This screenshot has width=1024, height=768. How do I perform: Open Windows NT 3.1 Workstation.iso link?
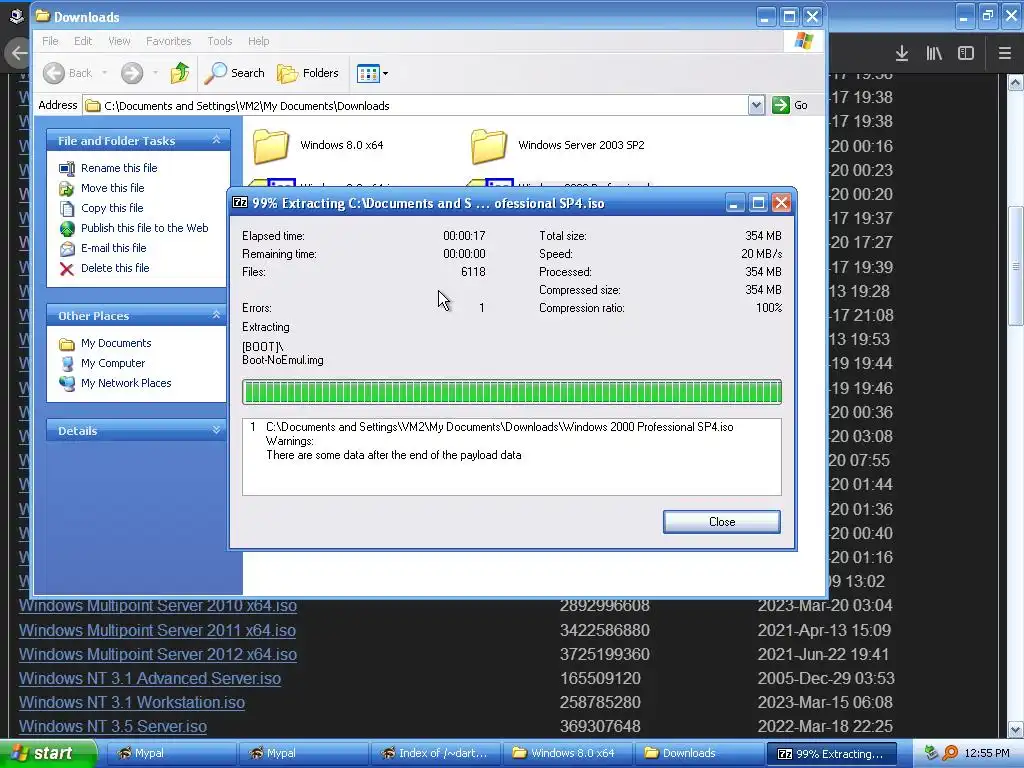pyautogui.click(x=132, y=703)
